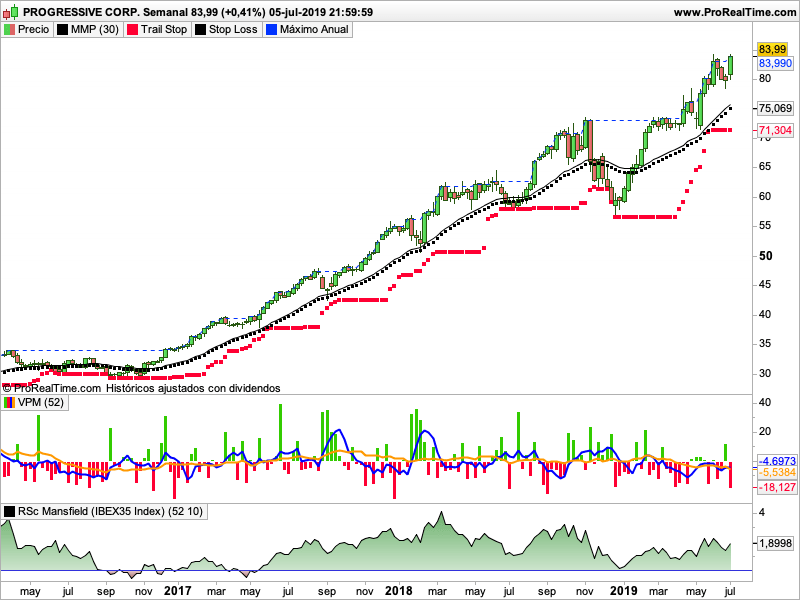This screenshot has width=800, height=600.
Task: Click the RSc Mansfield indicator icon
Action: click(x=10, y=511)
